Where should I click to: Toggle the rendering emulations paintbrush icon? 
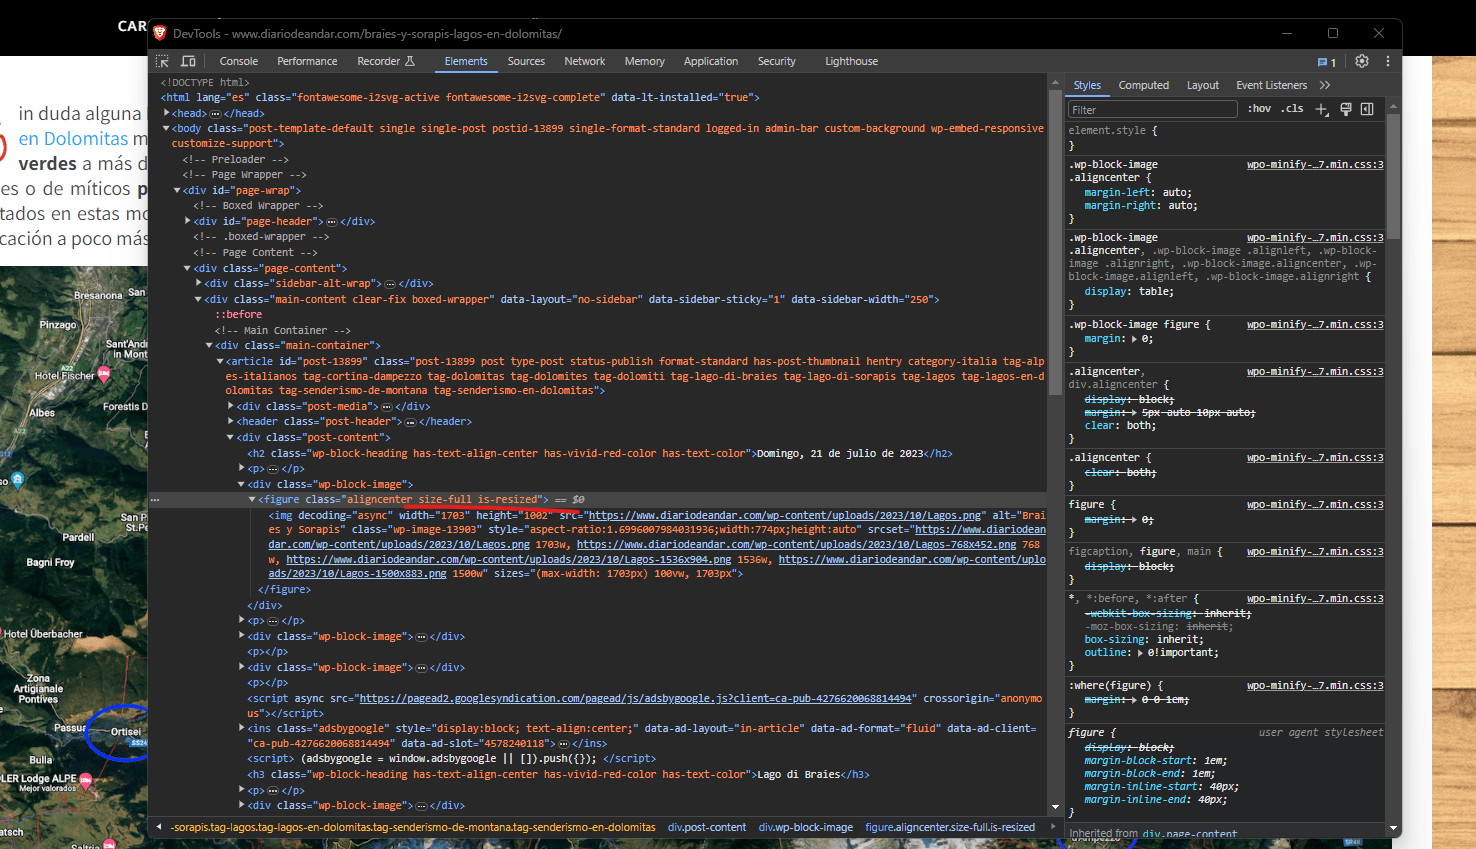[x=1346, y=109]
